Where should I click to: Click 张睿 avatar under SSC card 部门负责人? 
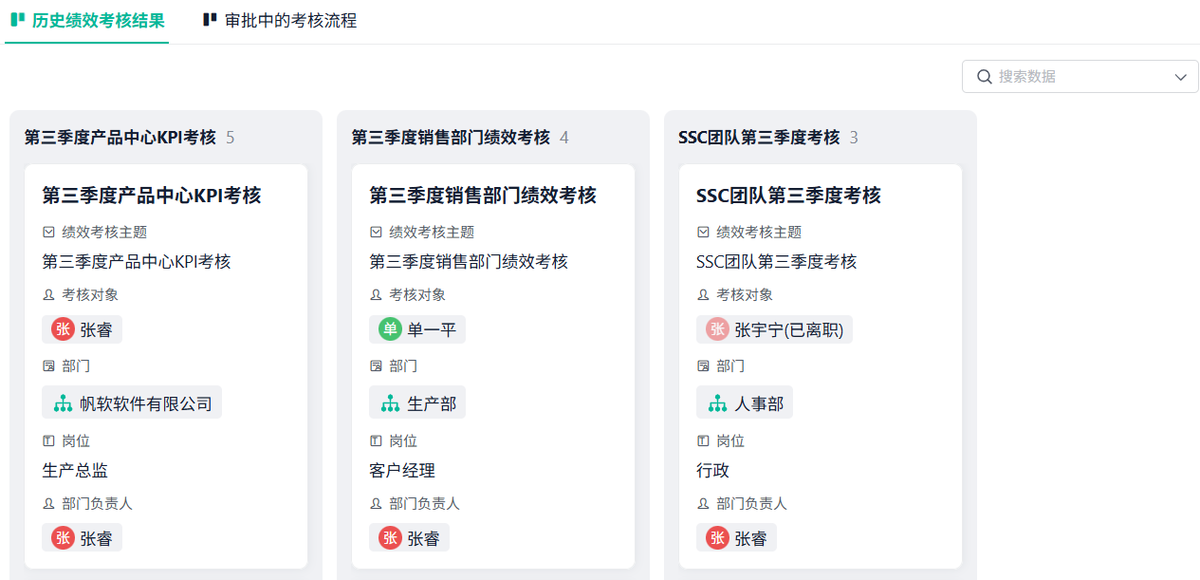(x=717, y=538)
